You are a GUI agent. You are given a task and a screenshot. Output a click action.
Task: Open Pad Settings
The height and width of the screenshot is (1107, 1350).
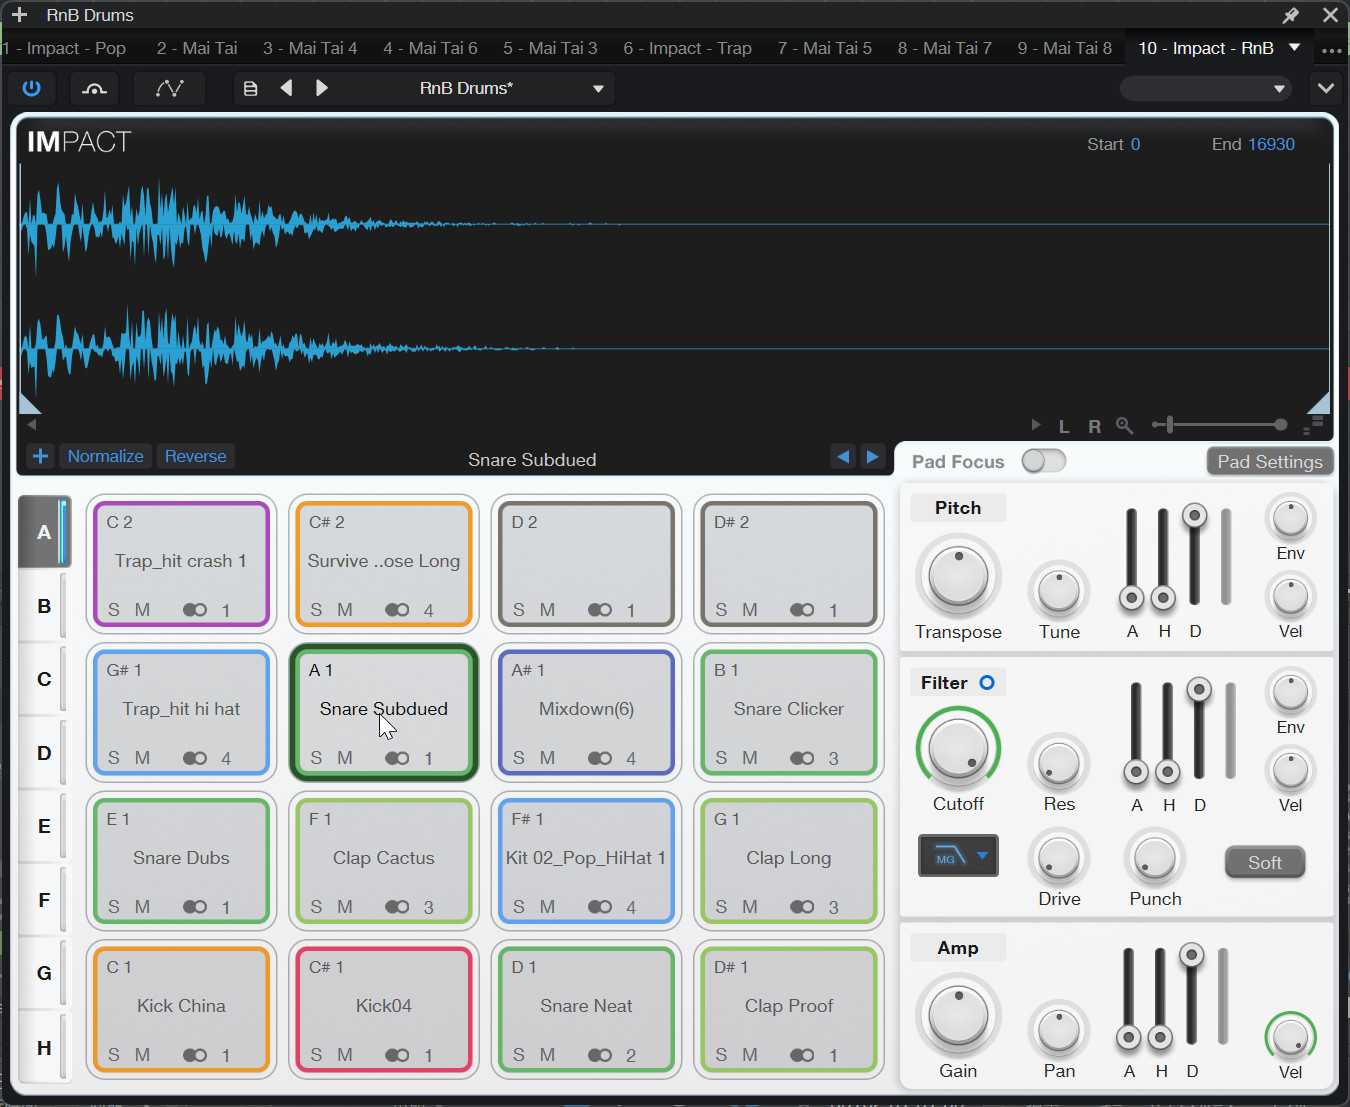[1269, 461]
